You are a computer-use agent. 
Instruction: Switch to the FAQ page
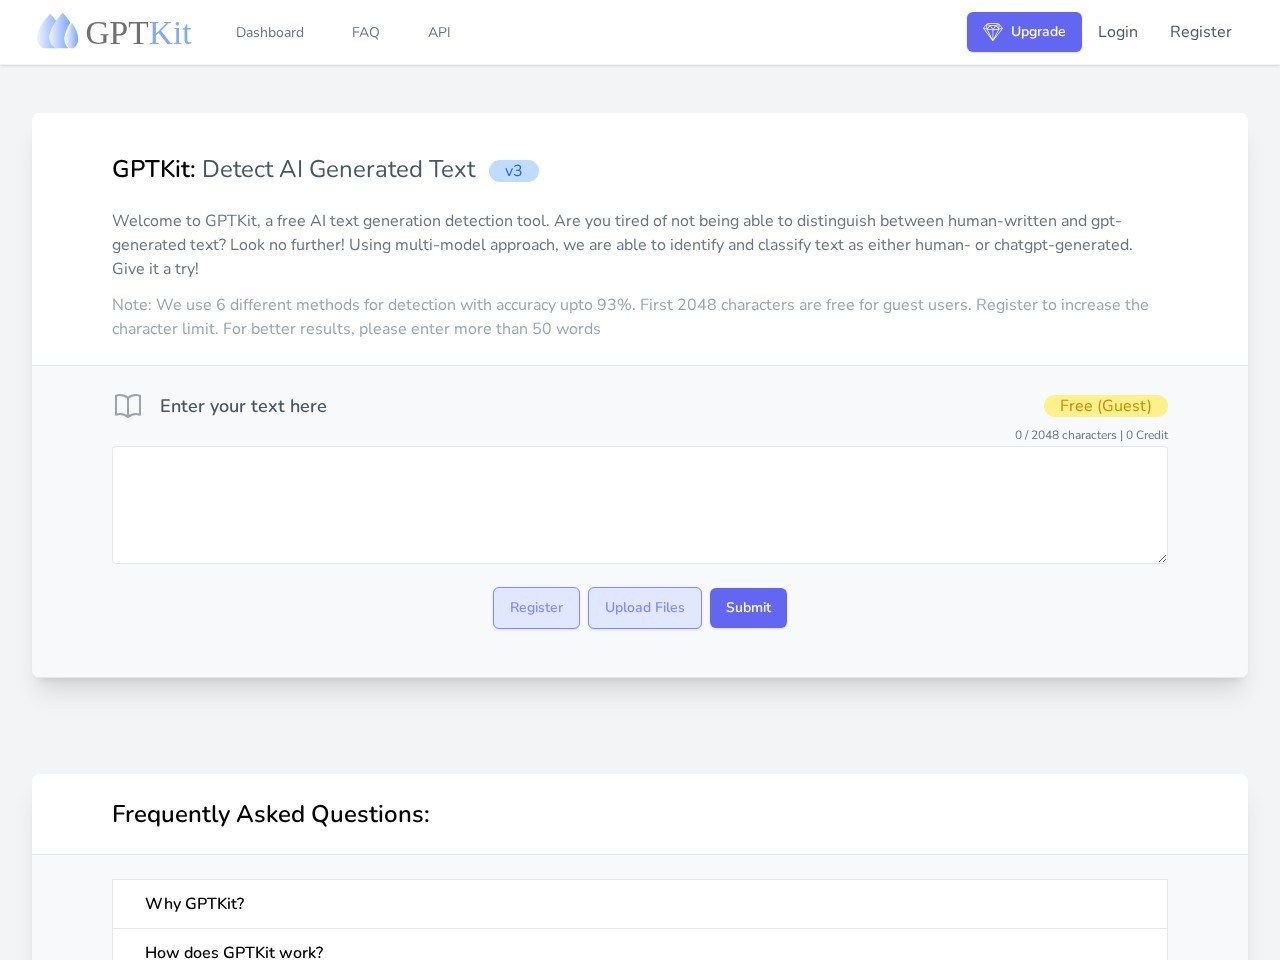365,32
